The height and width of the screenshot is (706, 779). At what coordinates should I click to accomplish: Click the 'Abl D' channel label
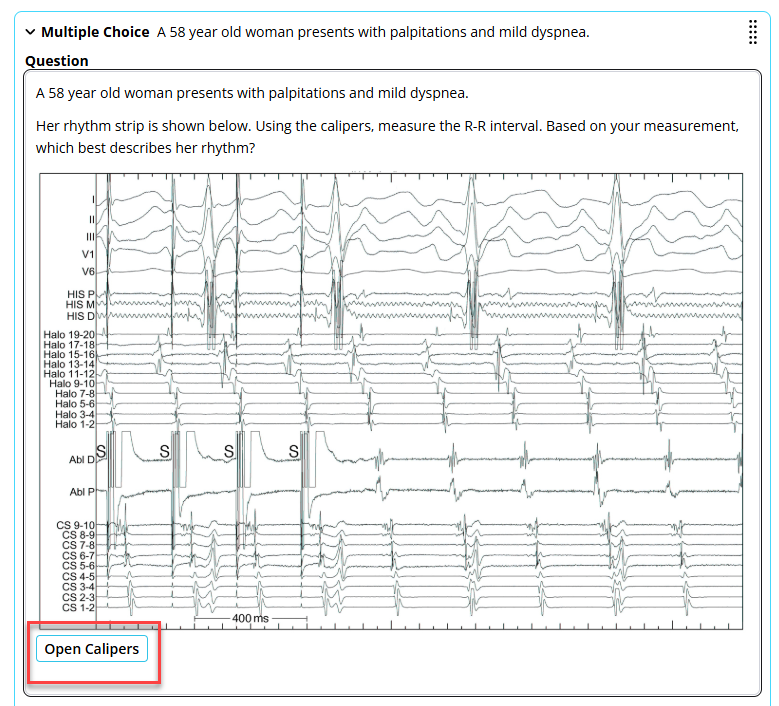(x=81, y=460)
